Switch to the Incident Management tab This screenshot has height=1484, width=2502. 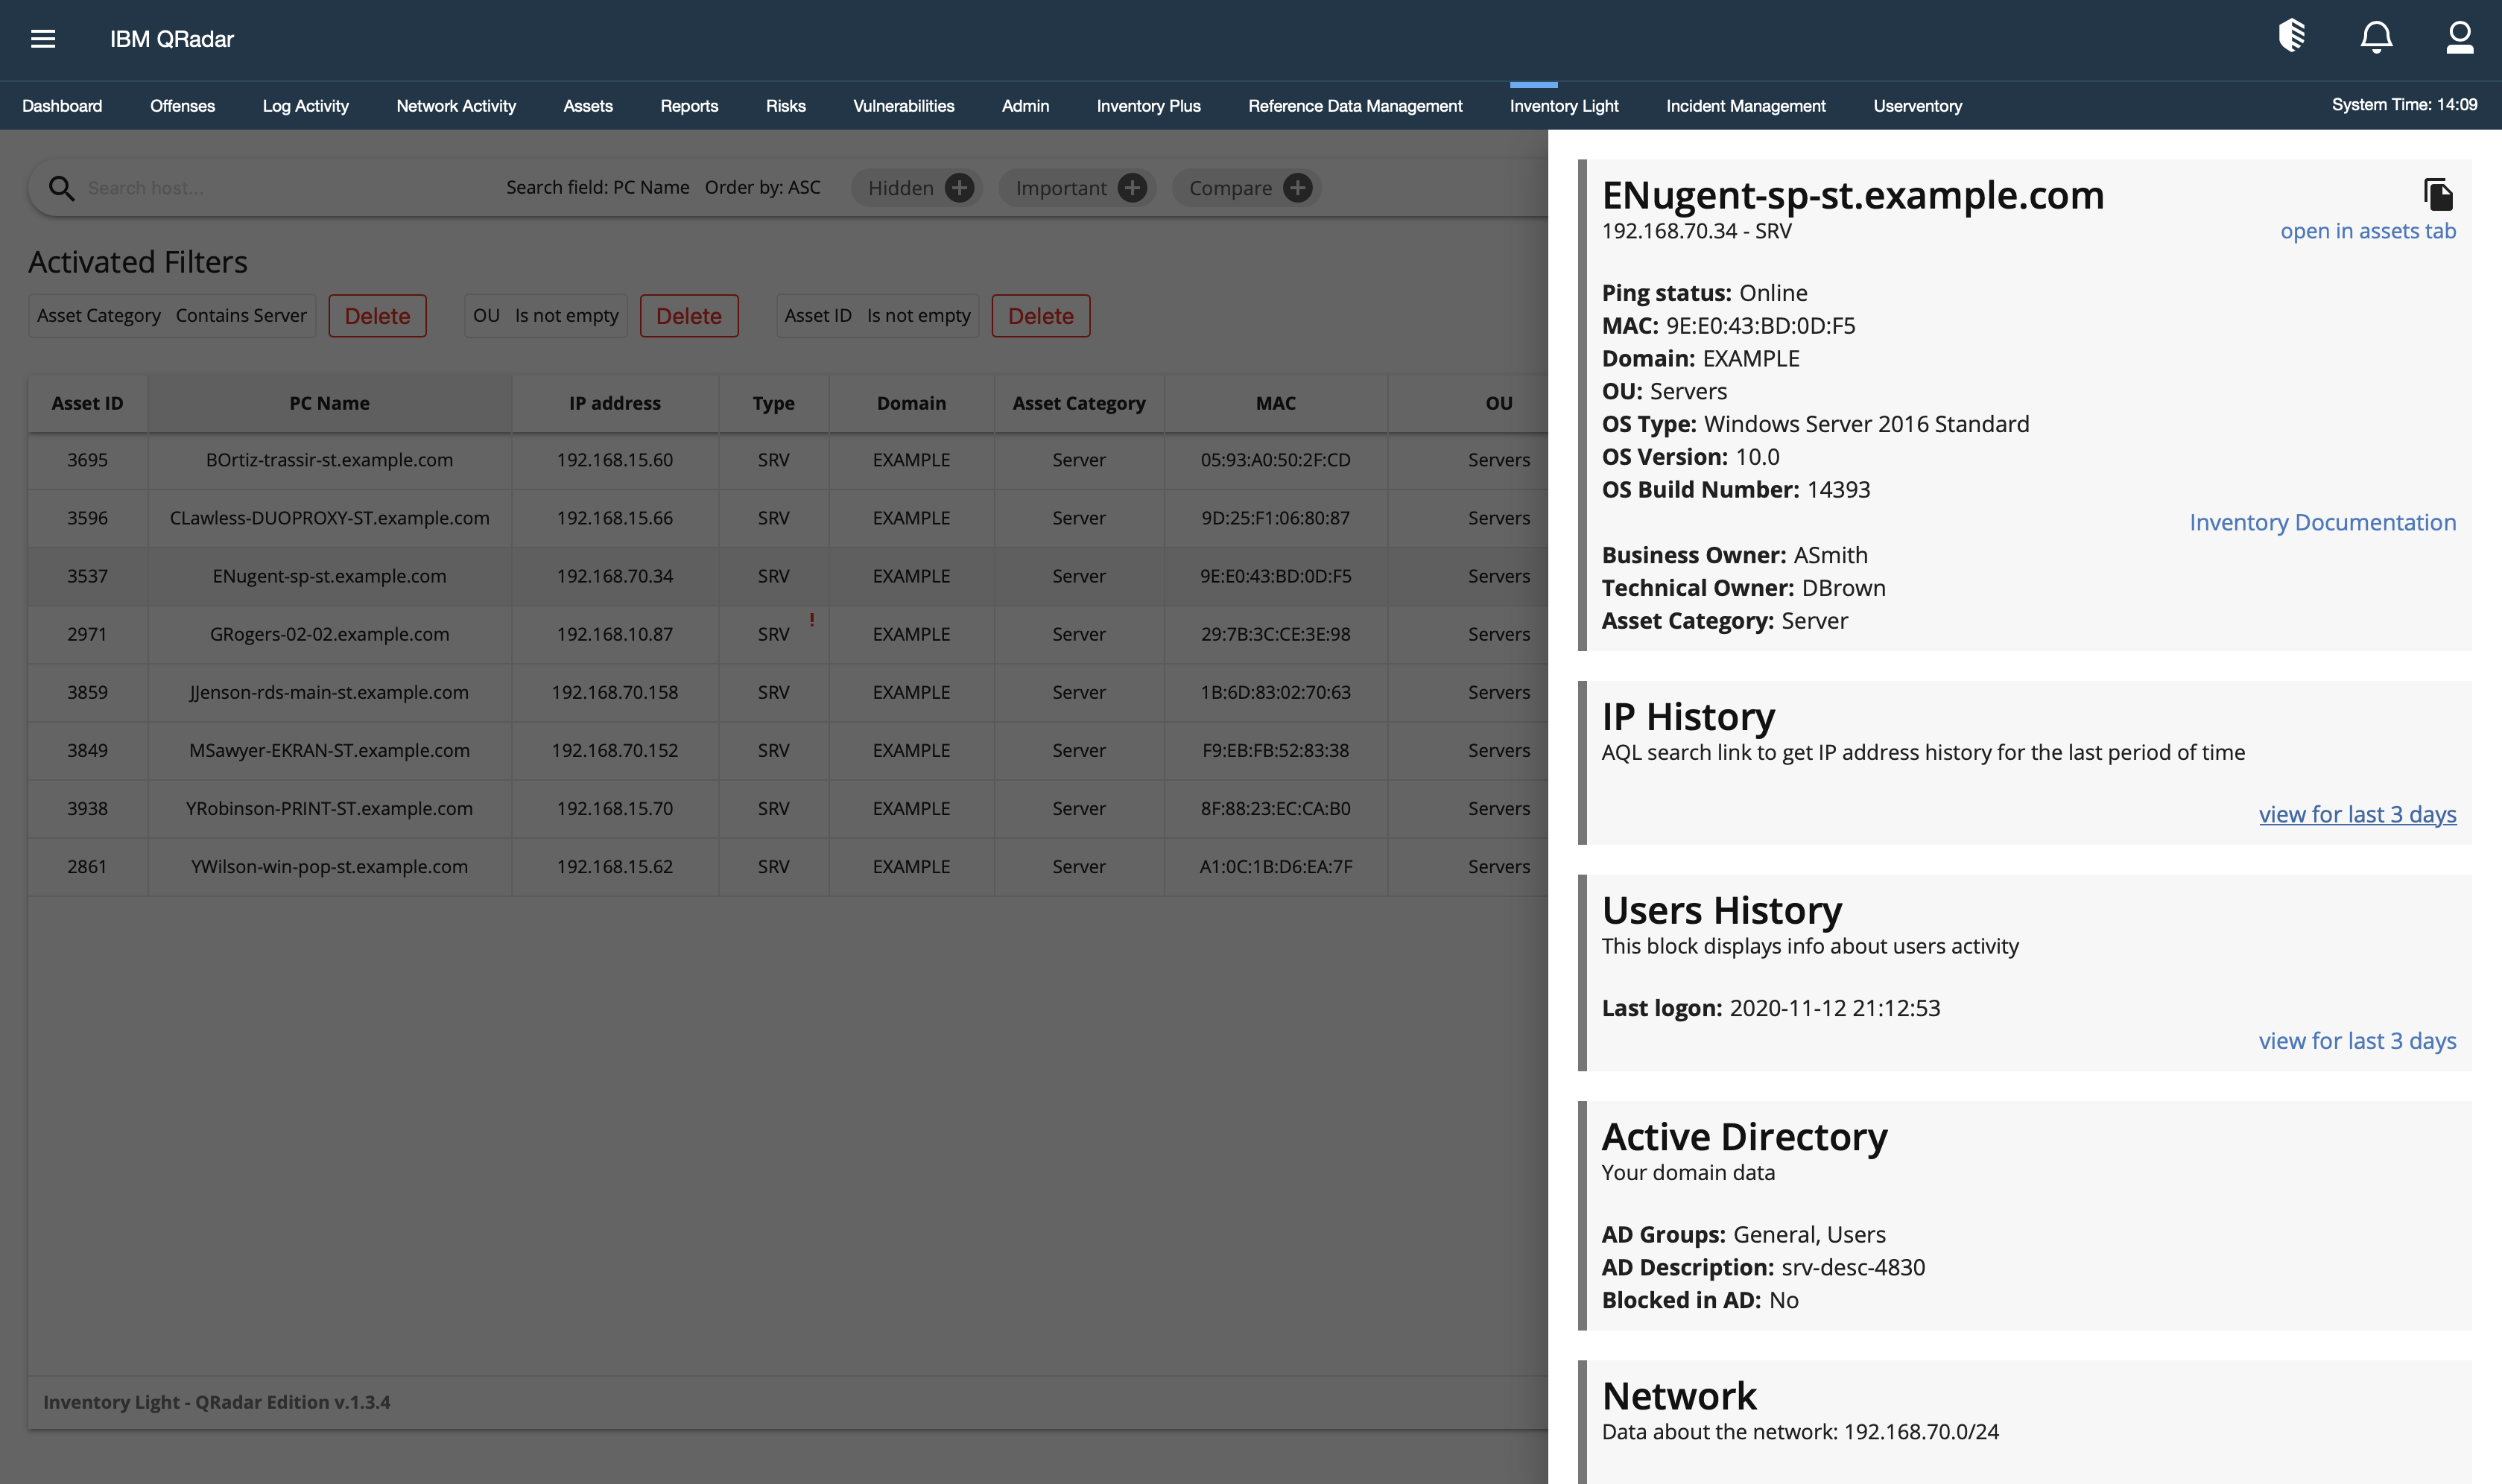pyautogui.click(x=1745, y=106)
